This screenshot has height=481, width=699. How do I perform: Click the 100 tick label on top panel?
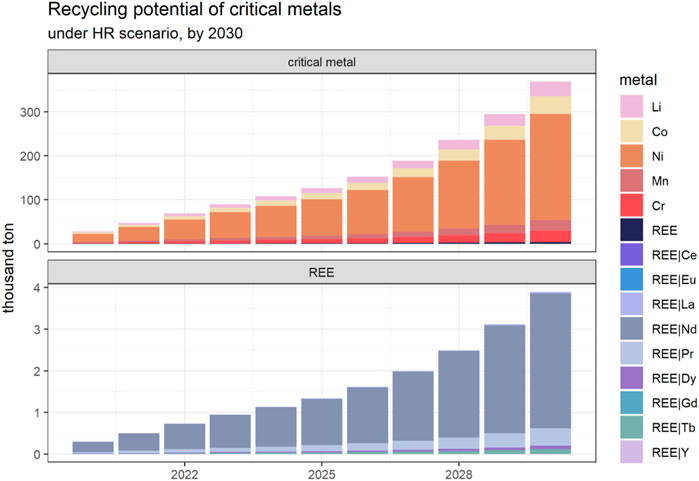30,201
